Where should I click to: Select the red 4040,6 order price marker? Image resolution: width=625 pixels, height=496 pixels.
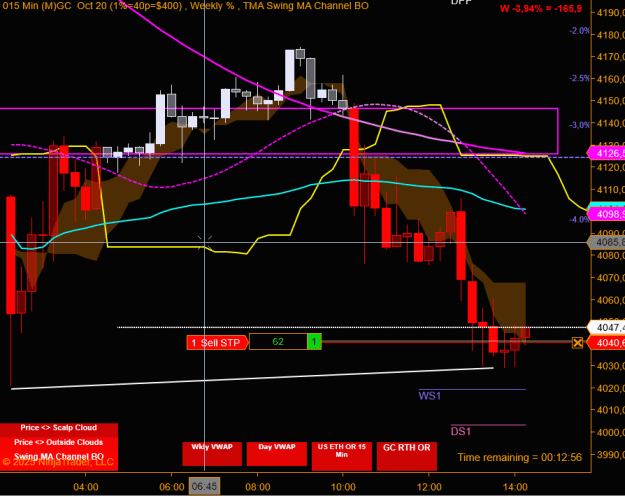coord(606,342)
